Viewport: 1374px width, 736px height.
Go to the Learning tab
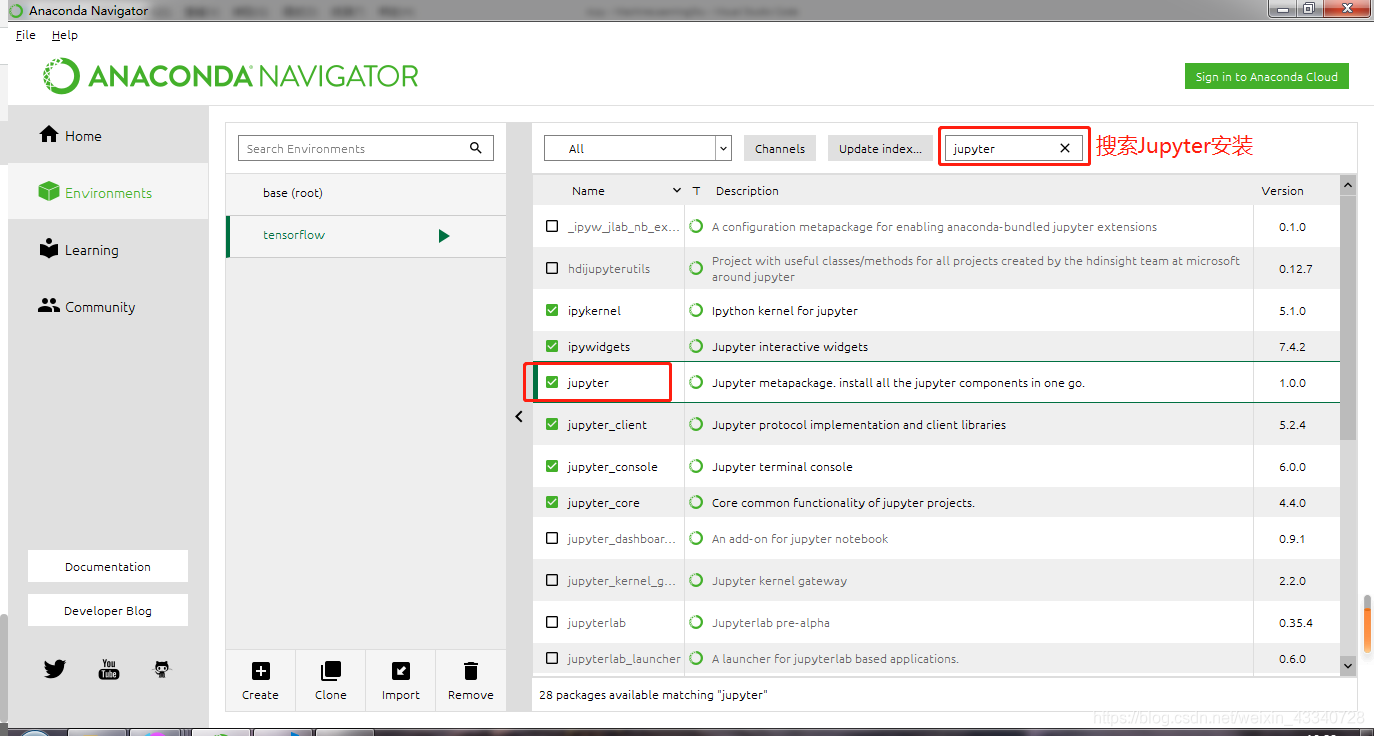coord(108,250)
